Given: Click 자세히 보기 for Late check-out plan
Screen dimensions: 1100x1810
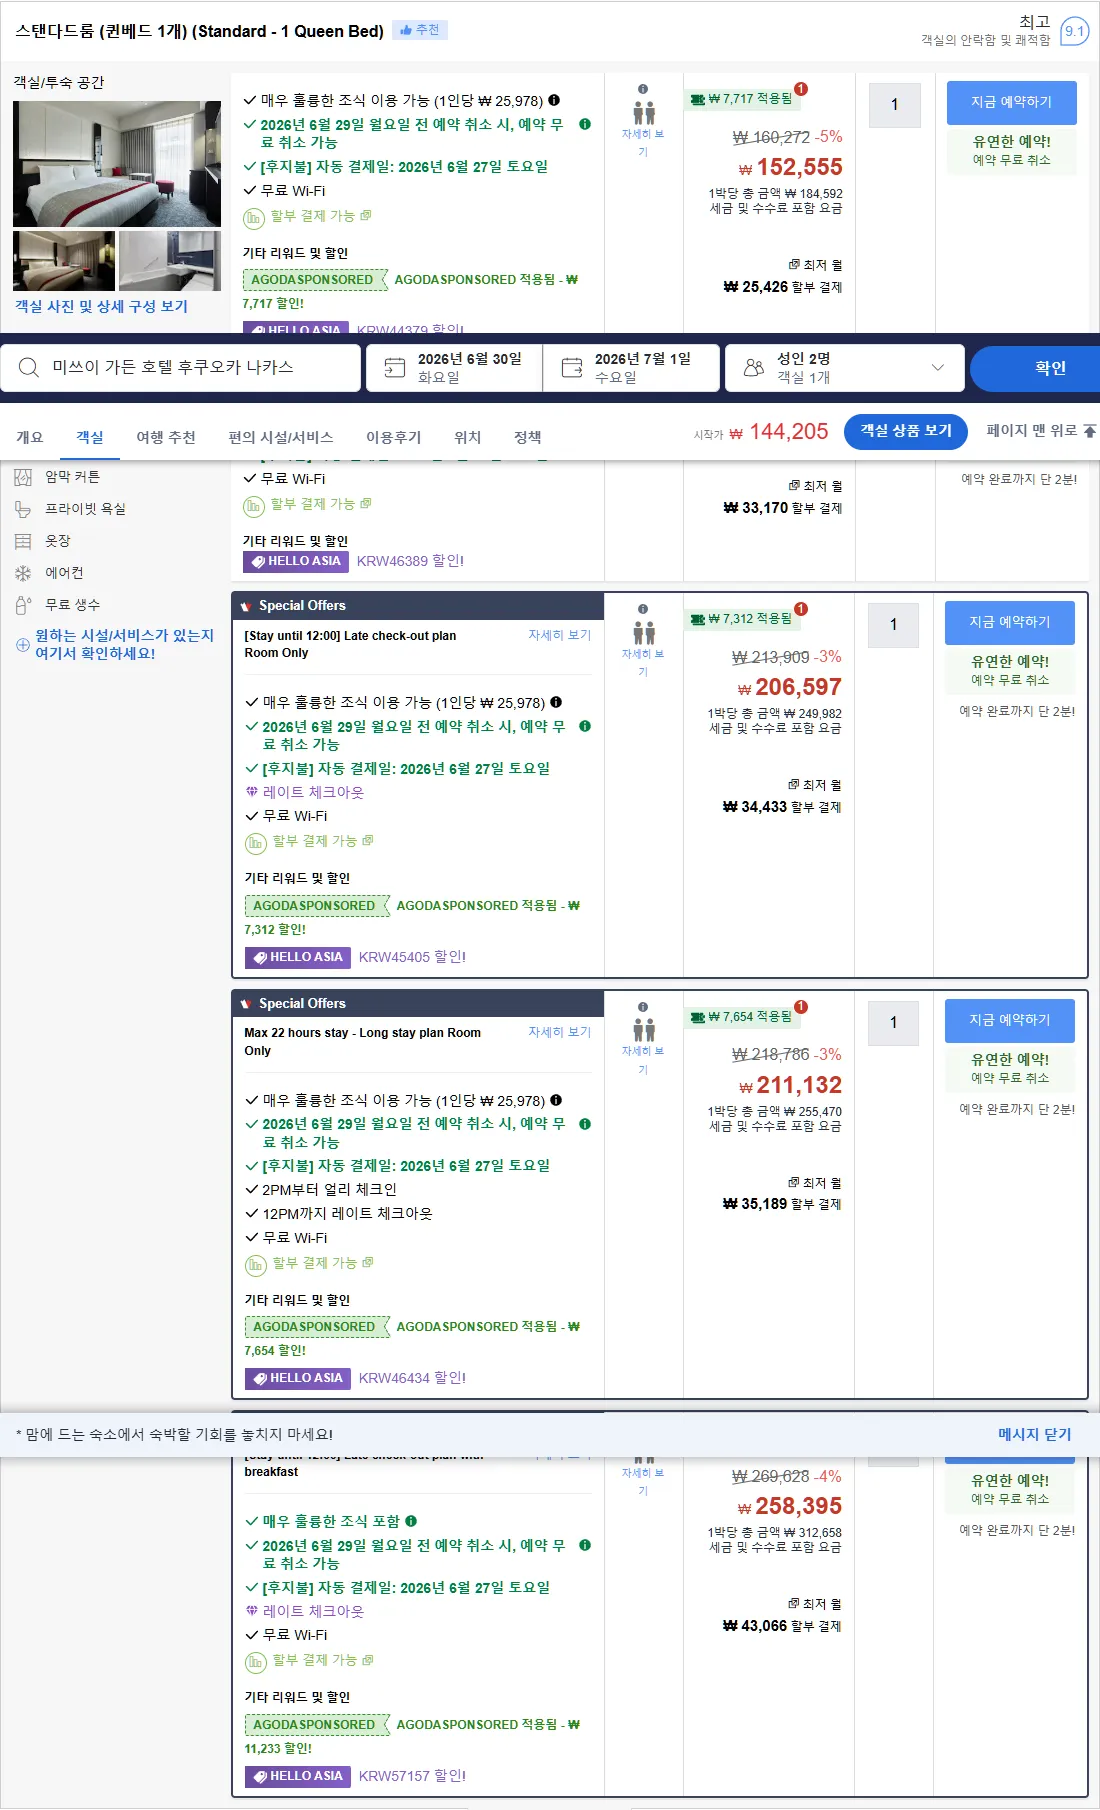Looking at the screenshot, I should pyautogui.click(x=559, y=635).
